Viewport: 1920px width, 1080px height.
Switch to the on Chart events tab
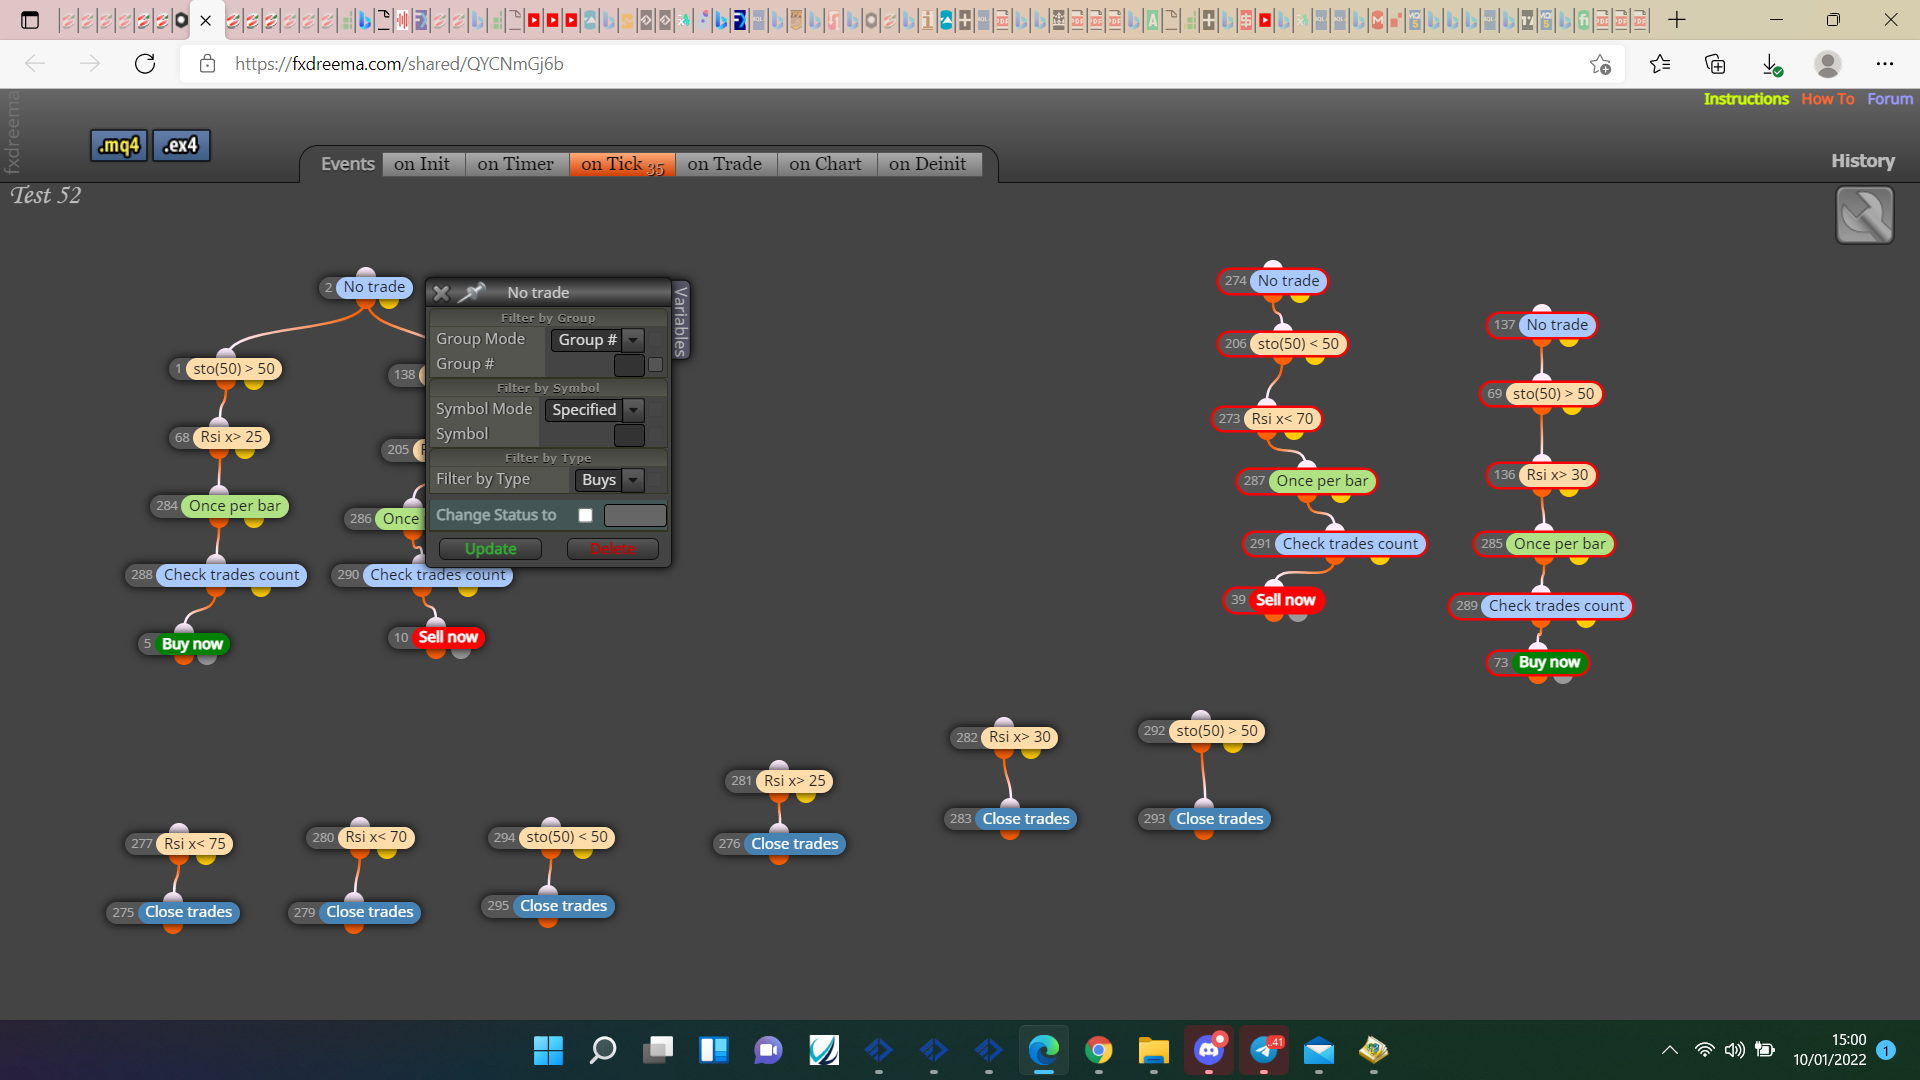825,164
